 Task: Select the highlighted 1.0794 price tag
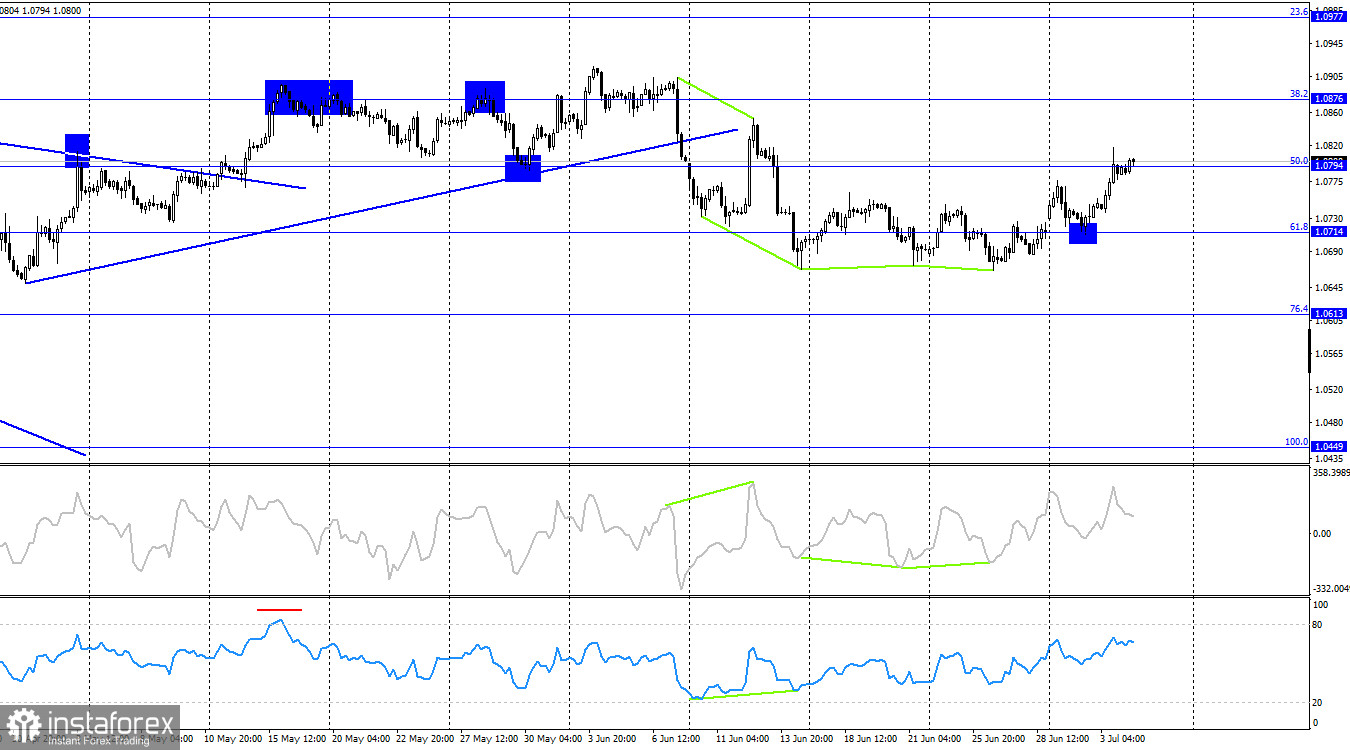click(1329, 166)
